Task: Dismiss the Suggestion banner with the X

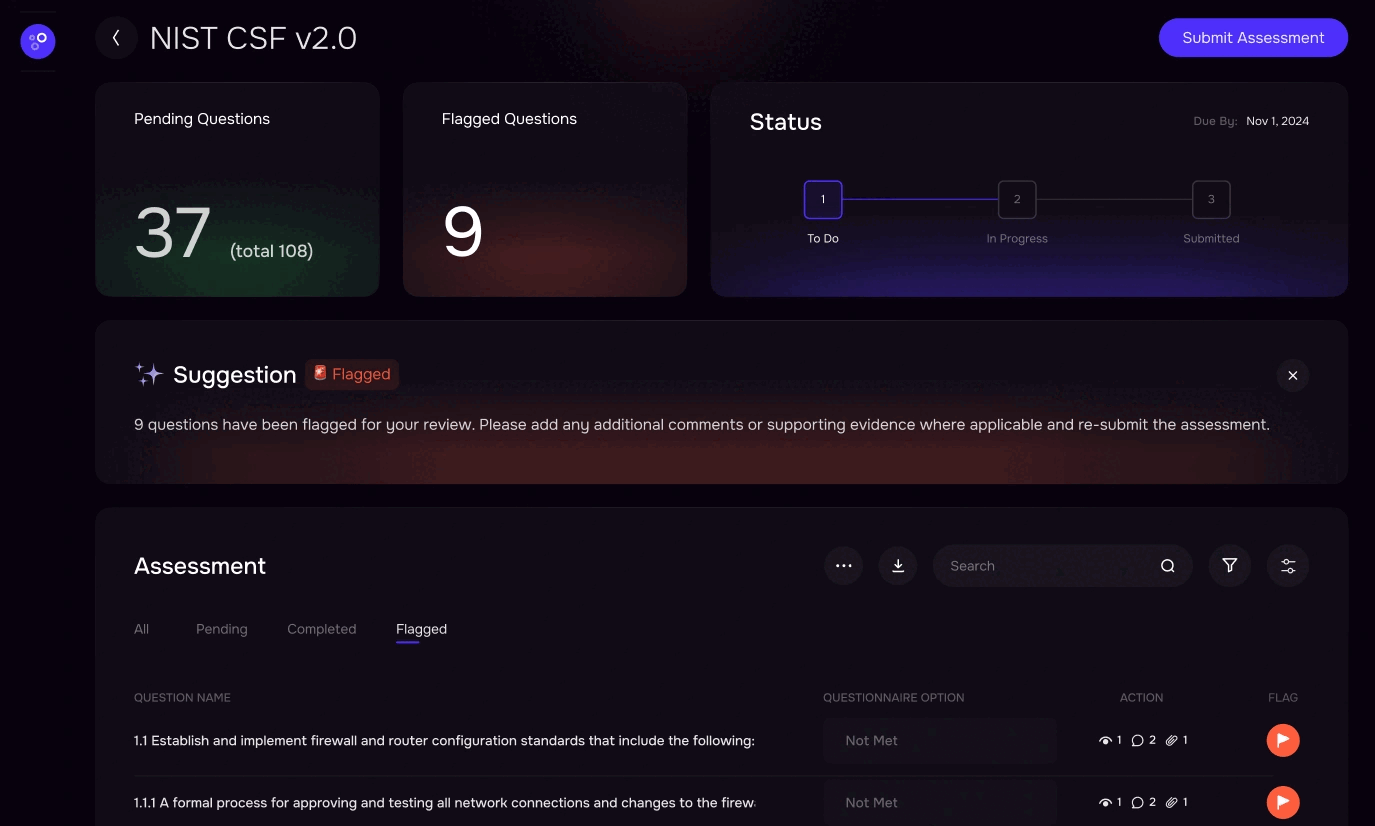Action: pyautogui.click(x=1293, y=375)
